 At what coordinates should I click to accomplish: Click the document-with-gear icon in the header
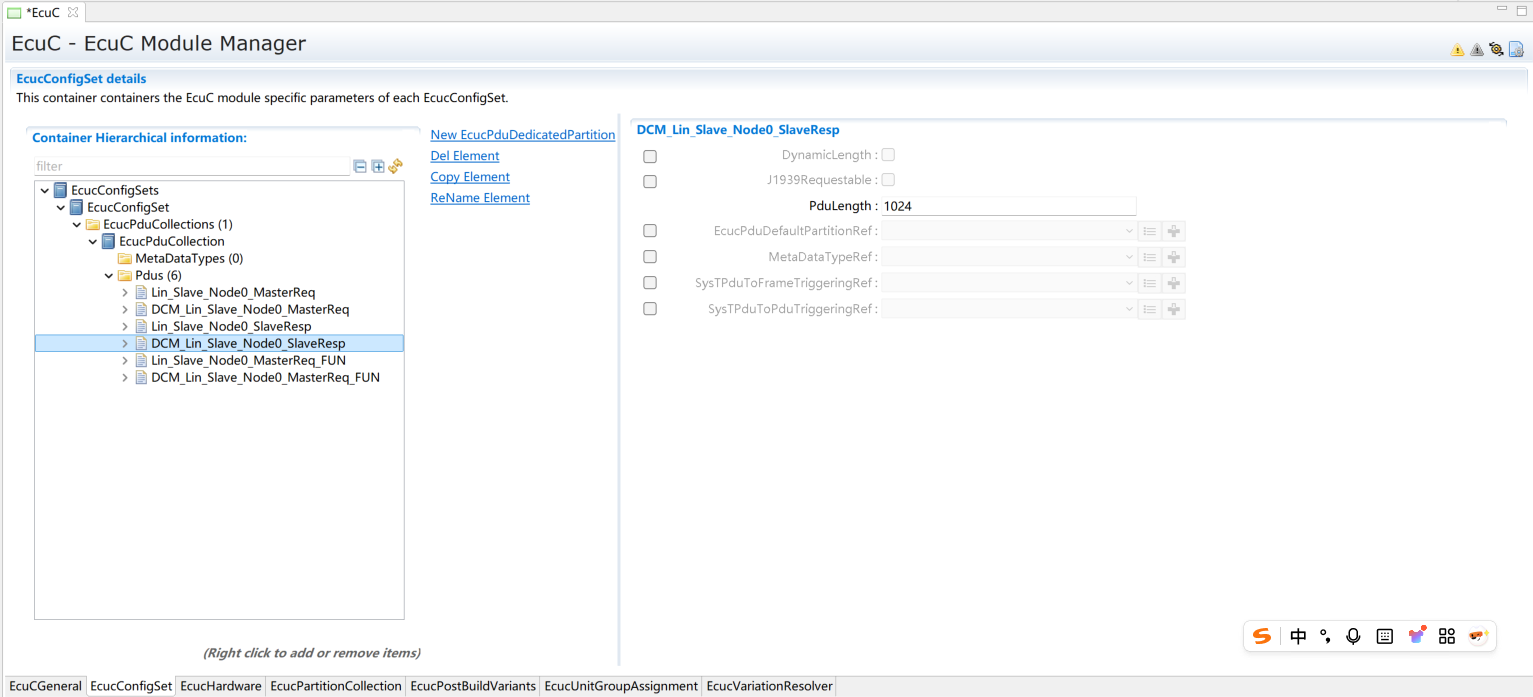click(1516, 49)
